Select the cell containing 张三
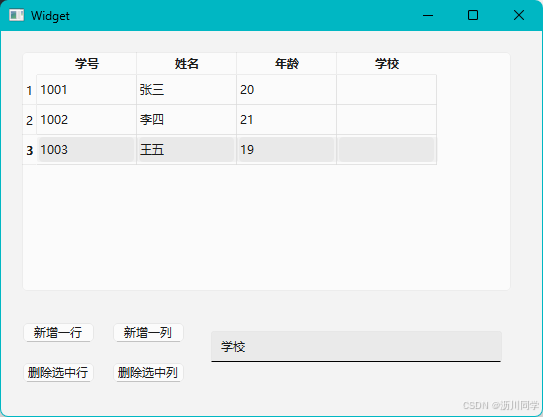Screen dimensions: 543x417 click(187, 90)
